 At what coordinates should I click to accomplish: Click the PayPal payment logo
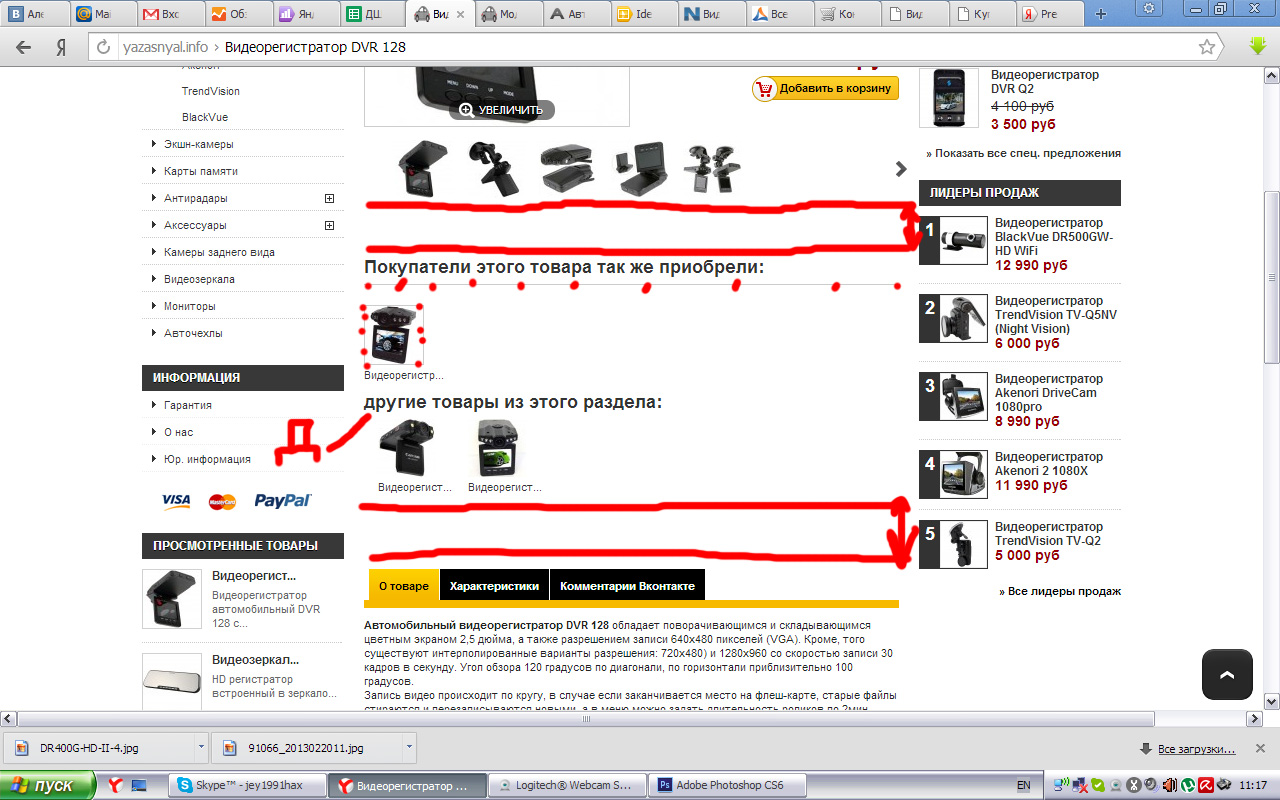coord(283,500)
